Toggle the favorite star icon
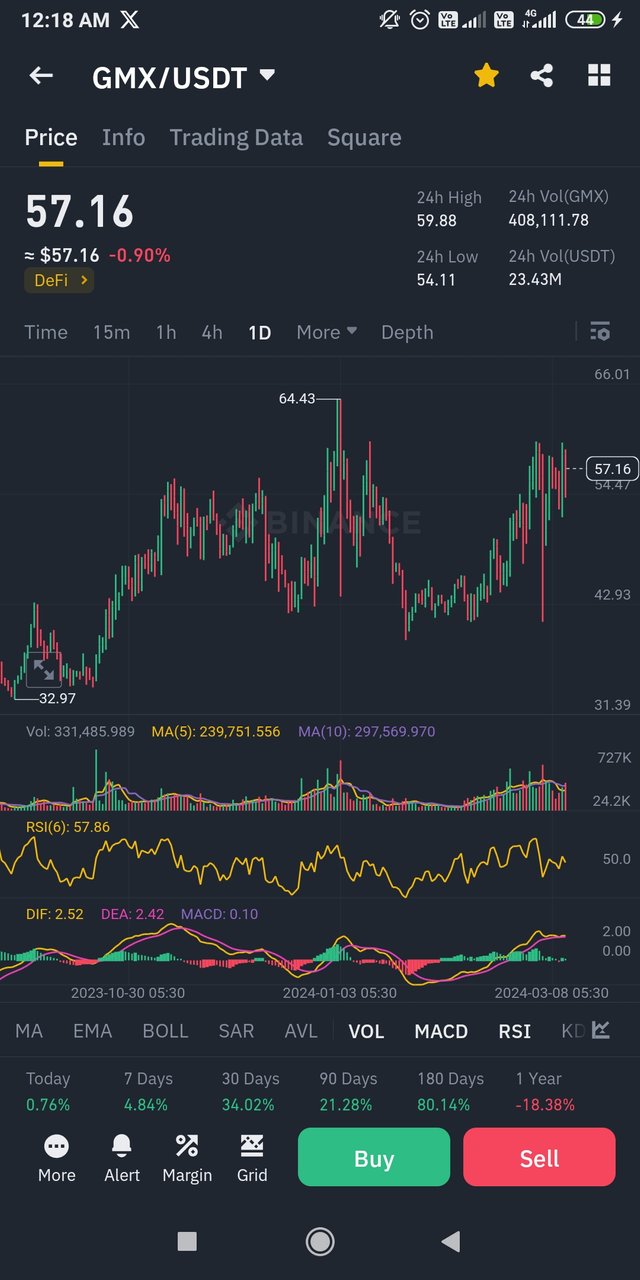Screen dimensions: 640x1280 click(486, 75)
